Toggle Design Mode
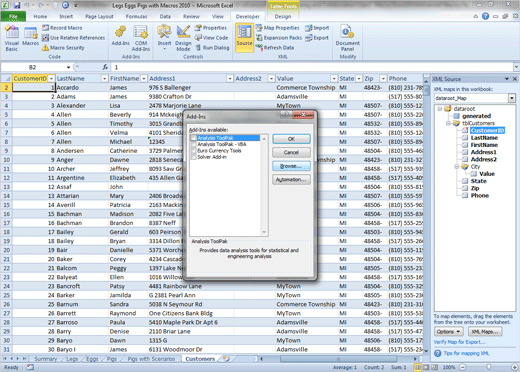Screen dimensions: 520x372 (183, 38)
